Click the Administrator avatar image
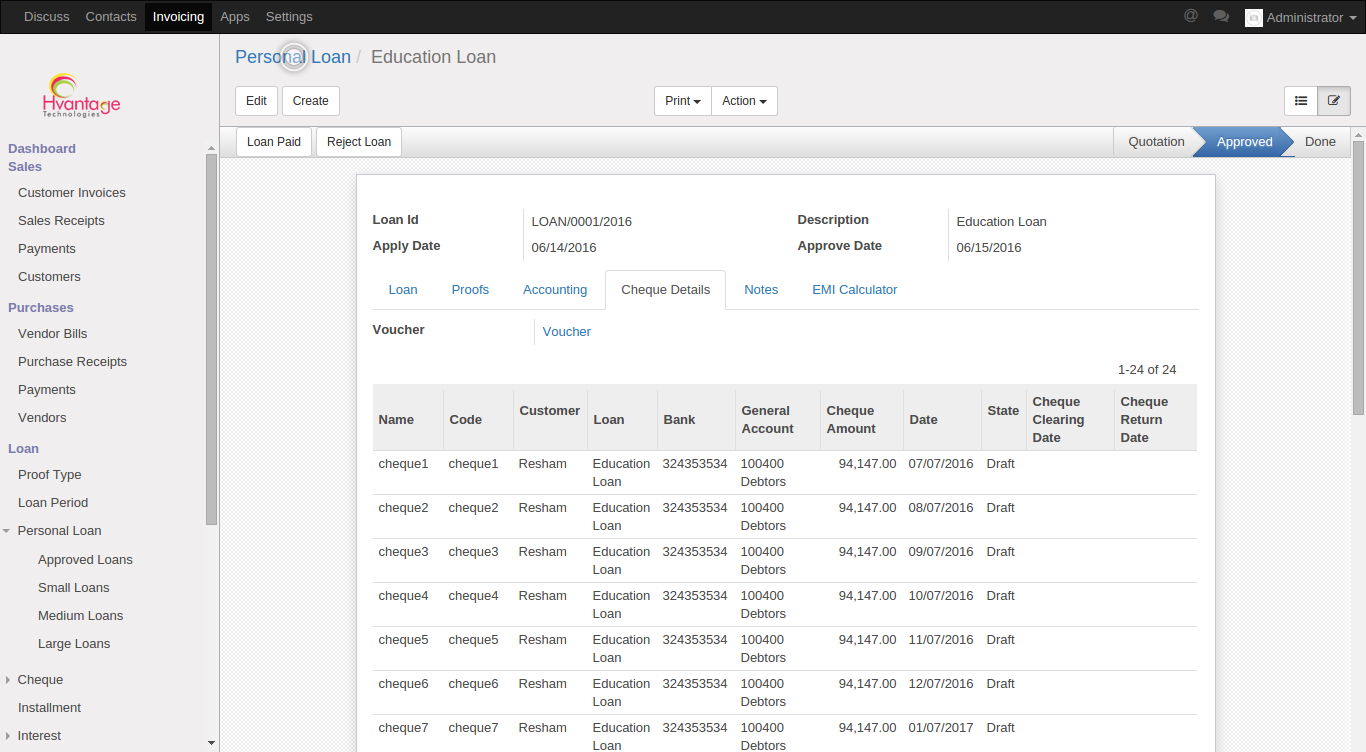The width and height of the screenshot is (1366, 752). pyautogui.click(x=1253, y=17)
